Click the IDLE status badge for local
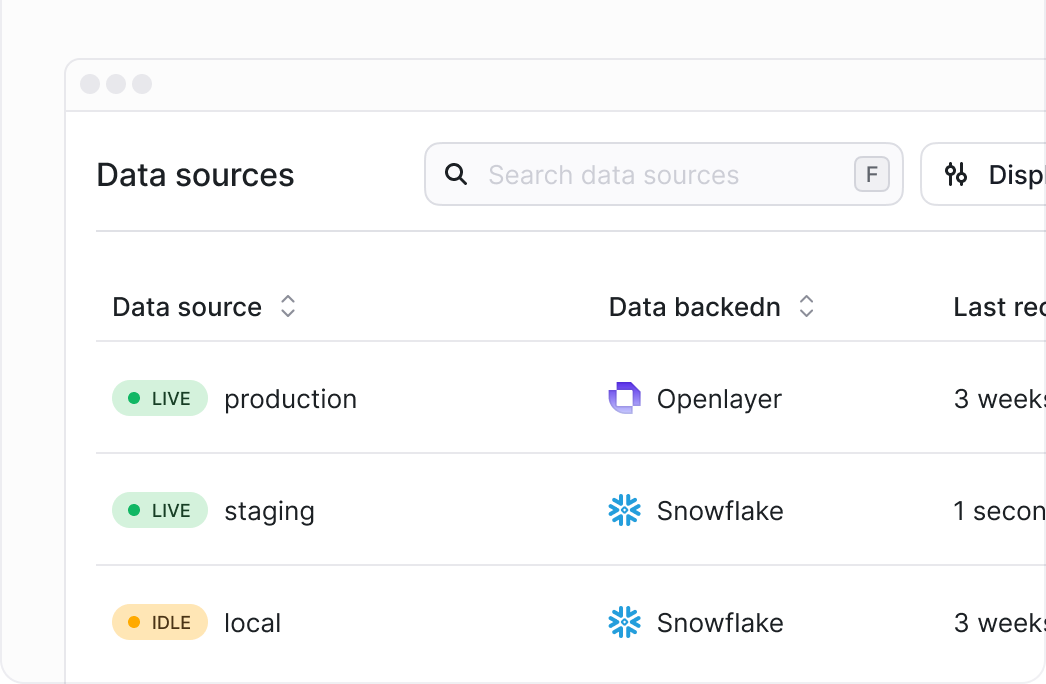 tap(160, 623)
